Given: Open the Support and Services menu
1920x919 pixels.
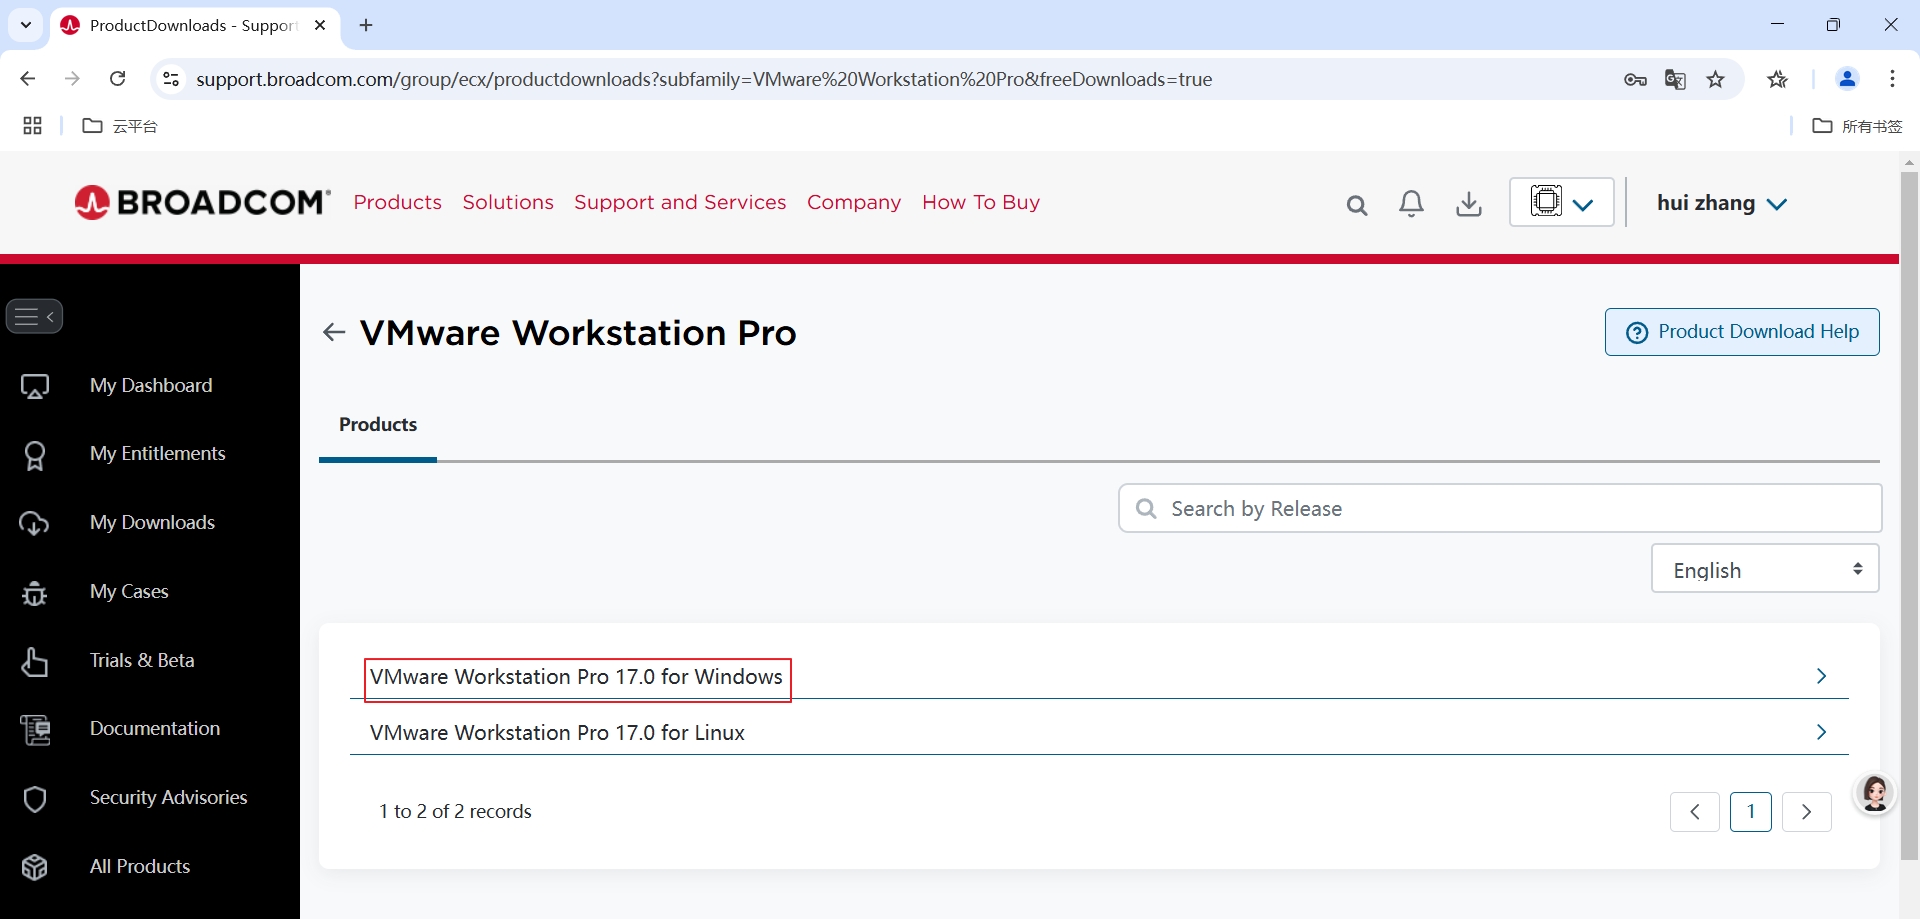Looking at the screenshot, I should click(x=680, y=202).
